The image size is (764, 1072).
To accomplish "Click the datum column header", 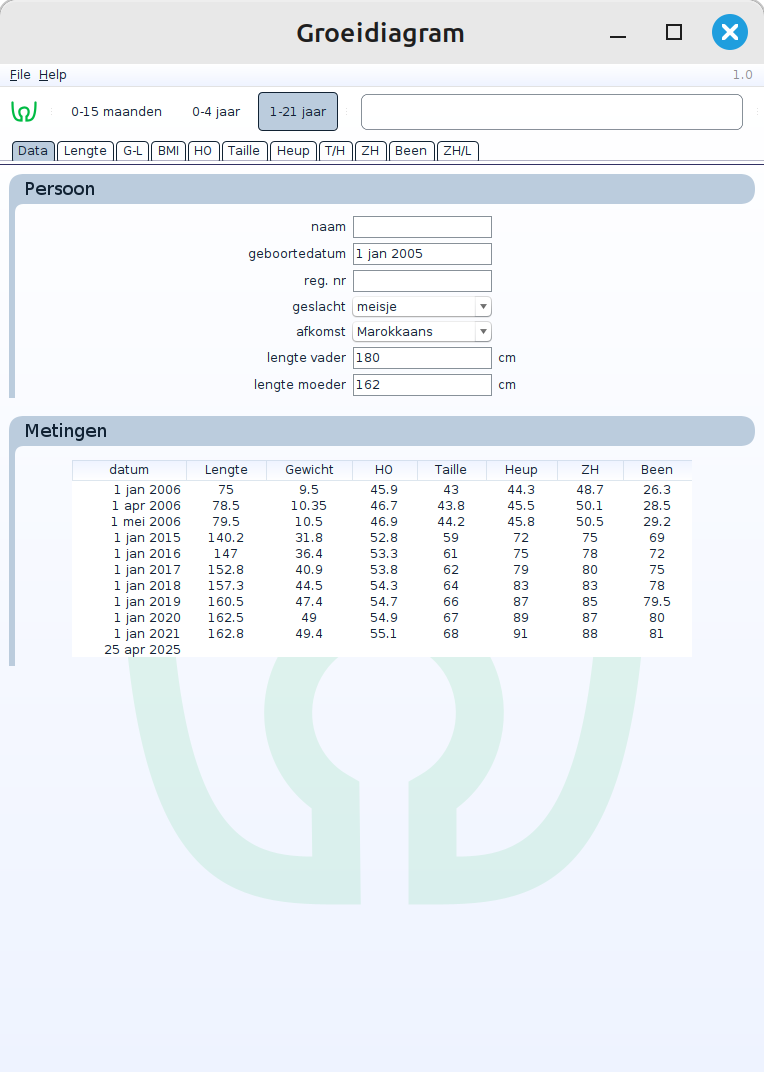I will click(x=129, y=470).
